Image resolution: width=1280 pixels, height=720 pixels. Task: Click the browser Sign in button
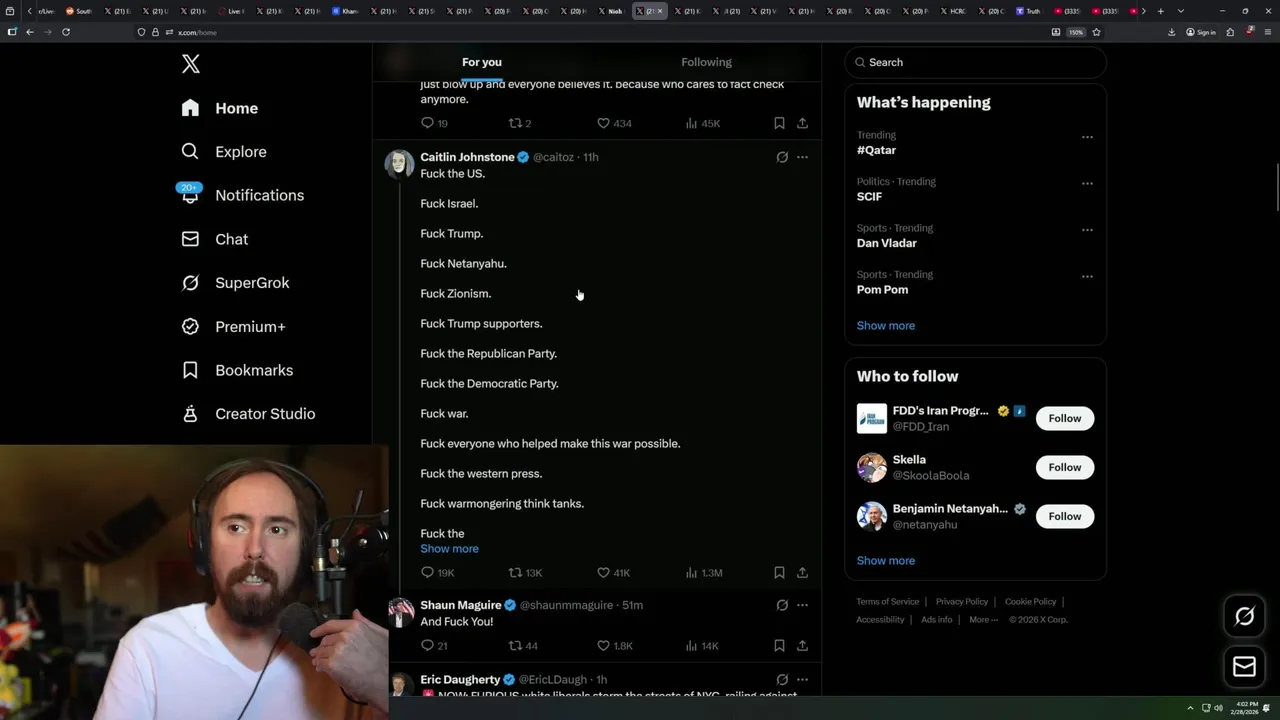[x=1201, y=32]
